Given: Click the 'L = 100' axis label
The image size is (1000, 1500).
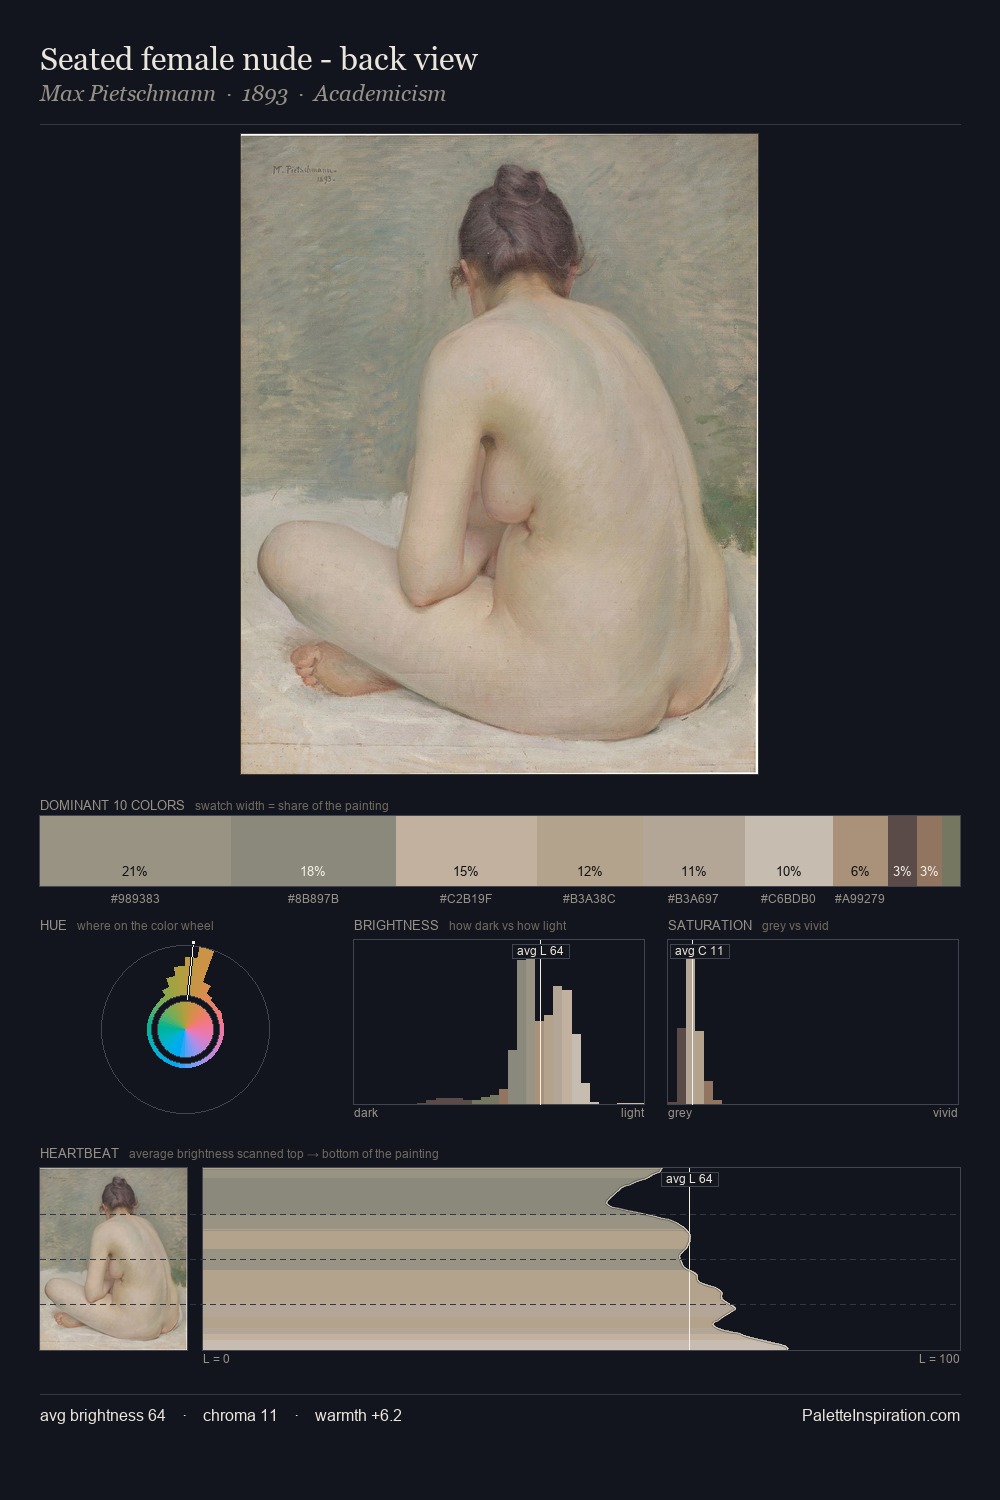Looking at the screenshot, I should click(939, 1359).
